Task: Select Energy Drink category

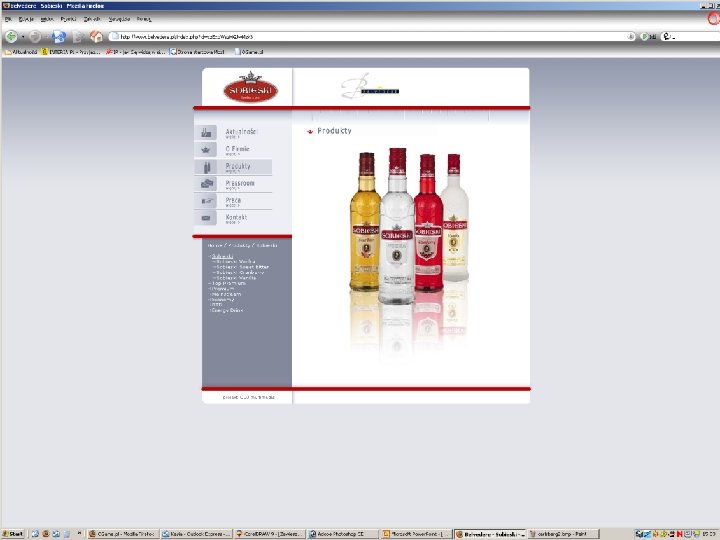Action: point(226,310)
